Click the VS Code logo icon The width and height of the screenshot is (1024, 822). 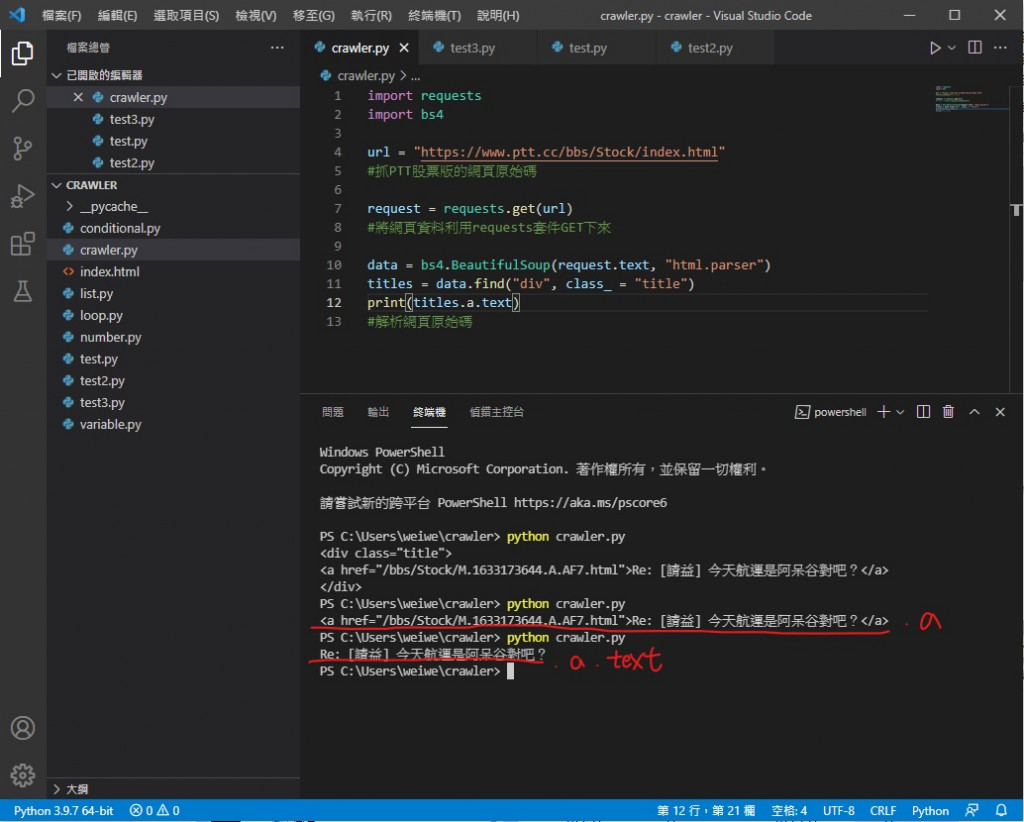(x=18, y=14)
